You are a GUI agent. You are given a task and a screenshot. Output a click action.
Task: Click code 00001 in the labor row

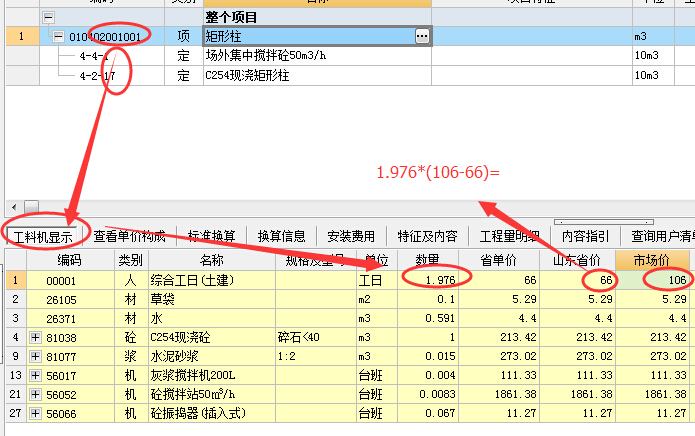[61, 281]
